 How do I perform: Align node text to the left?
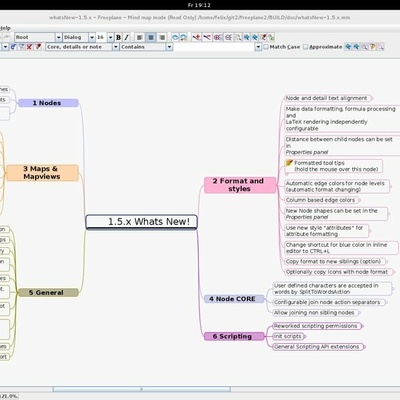click(x=140, y=37)
